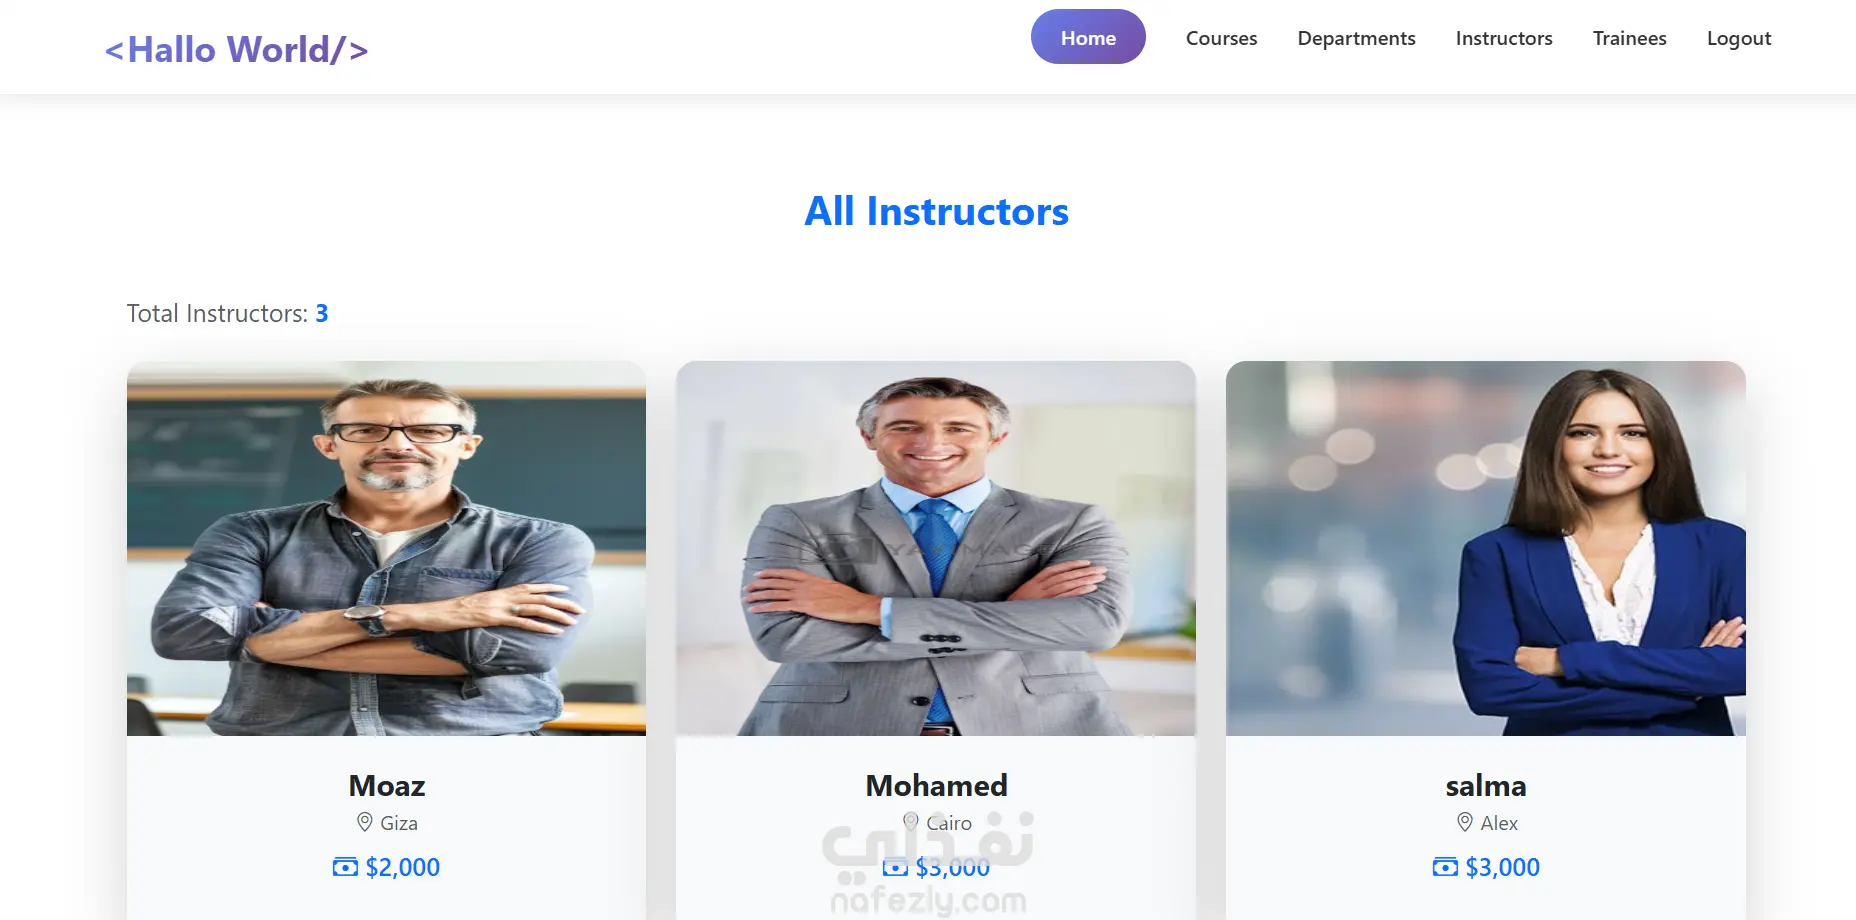1856x920 pixels.
Task: Open salma's instructor photo
Action: (x=1486, y=548)
